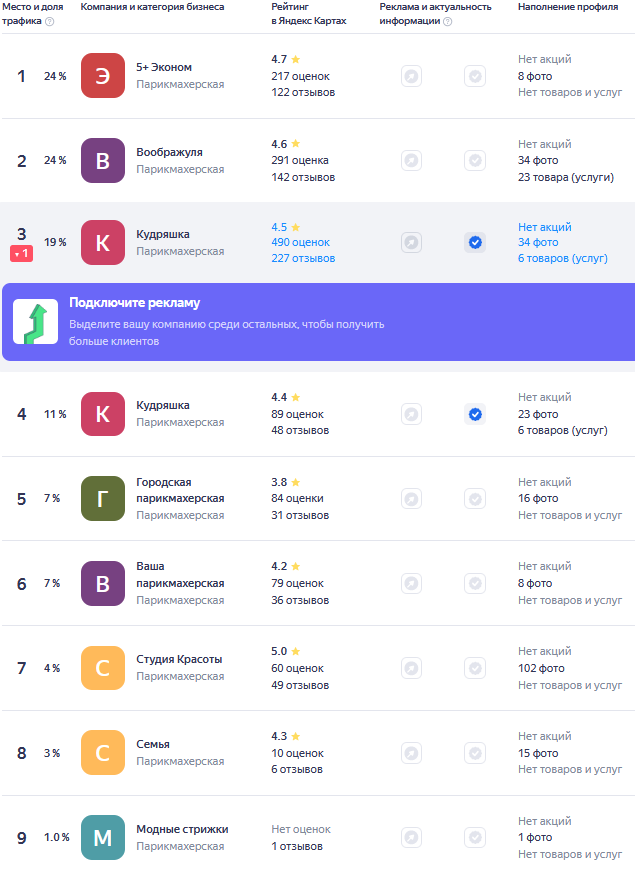Viewport: 635px width, 870px height.
Task: Click the Модные стрижки teal logo
Action: pos(103,837)
